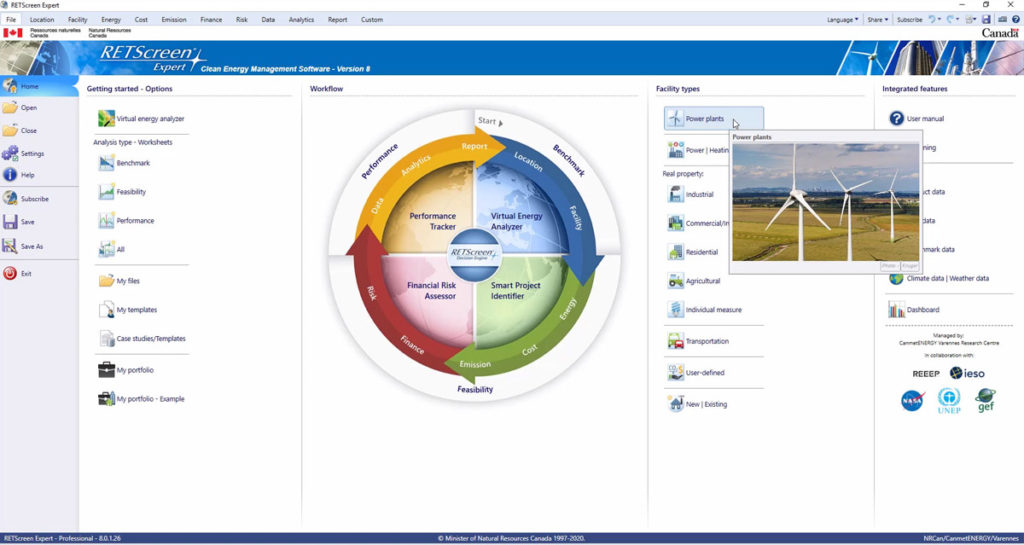Select the Performance analysis worksheet icon
This screenshot has width=1024, height=545.
pyautogui.click(x=106, y=221)
